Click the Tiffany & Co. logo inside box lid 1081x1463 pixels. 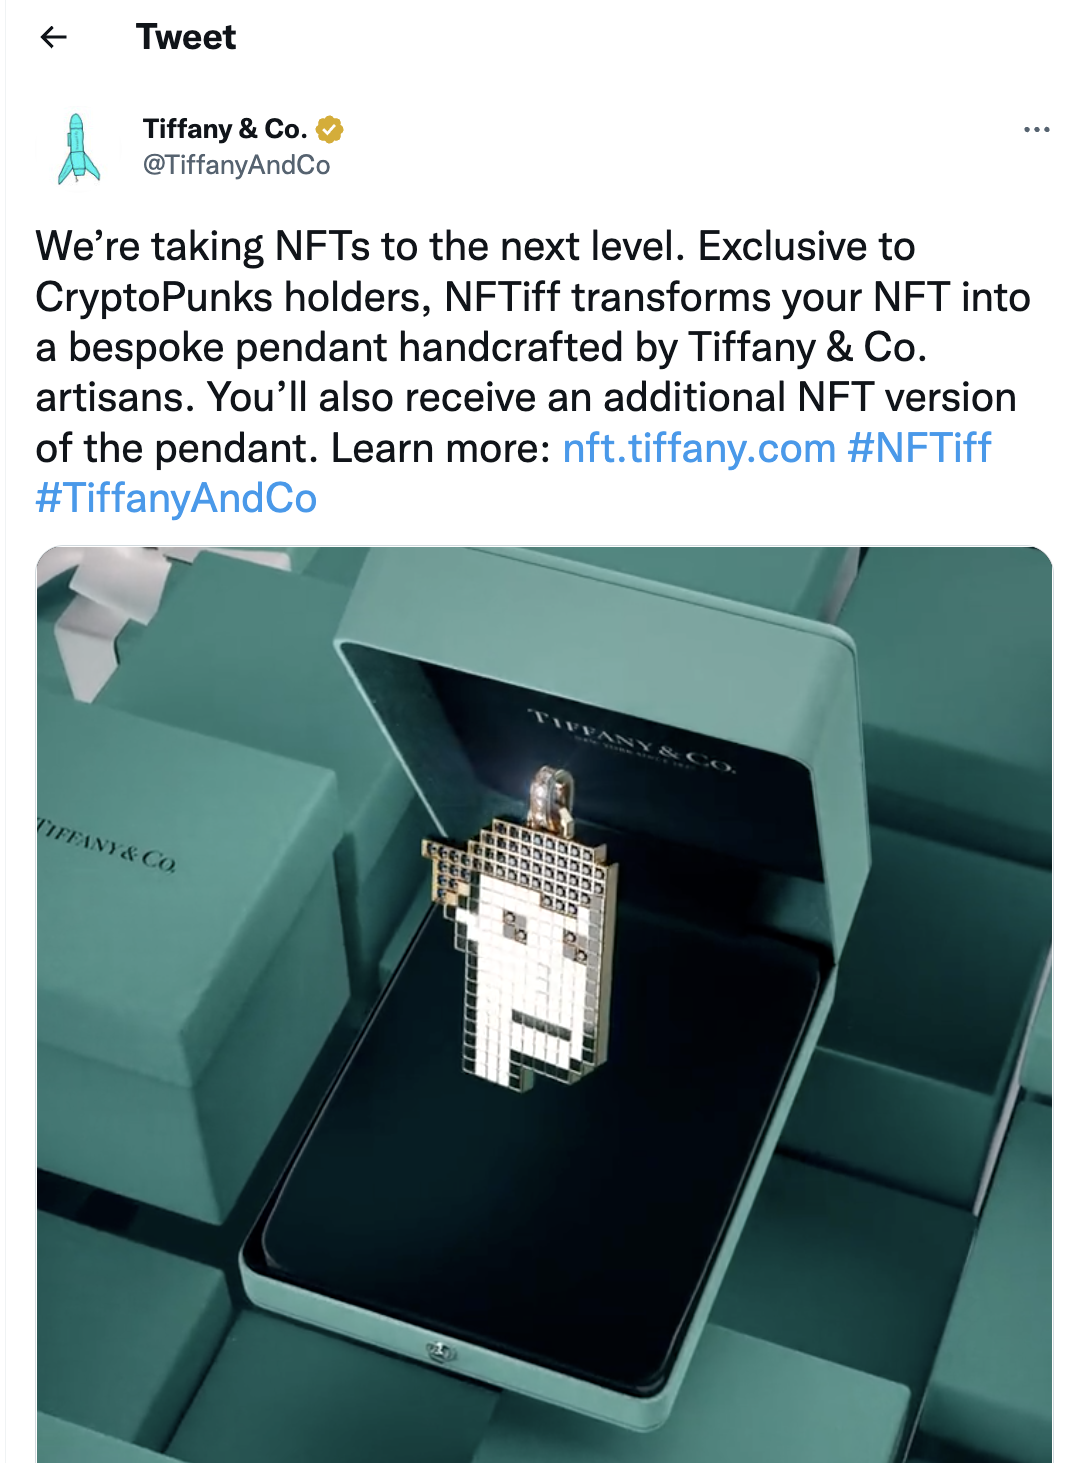632,742
